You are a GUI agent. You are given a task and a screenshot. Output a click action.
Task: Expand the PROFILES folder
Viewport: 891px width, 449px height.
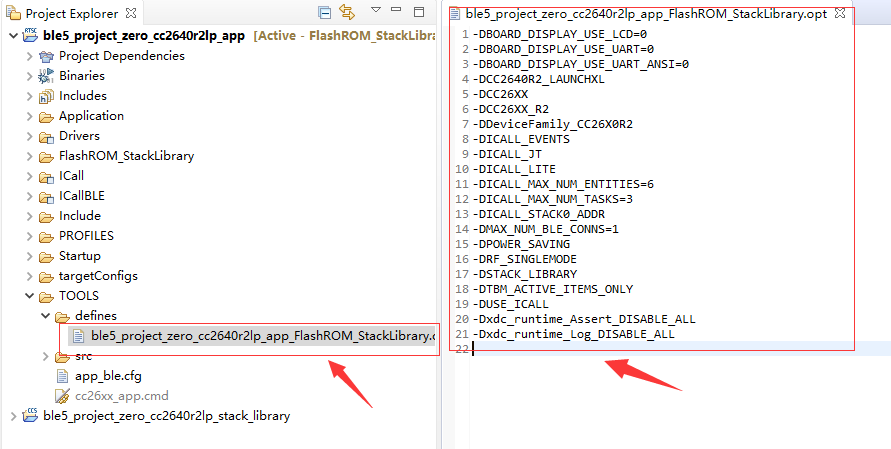coord(30,236)
